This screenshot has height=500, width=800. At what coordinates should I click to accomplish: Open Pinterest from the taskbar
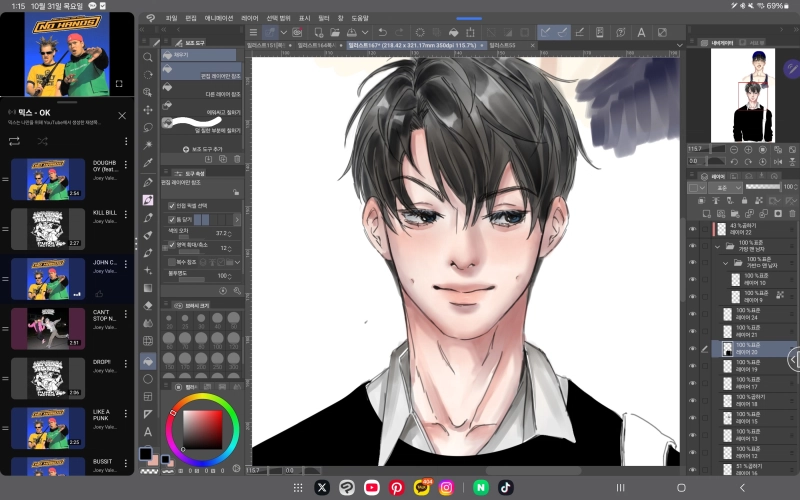click(x=397, y=487)
